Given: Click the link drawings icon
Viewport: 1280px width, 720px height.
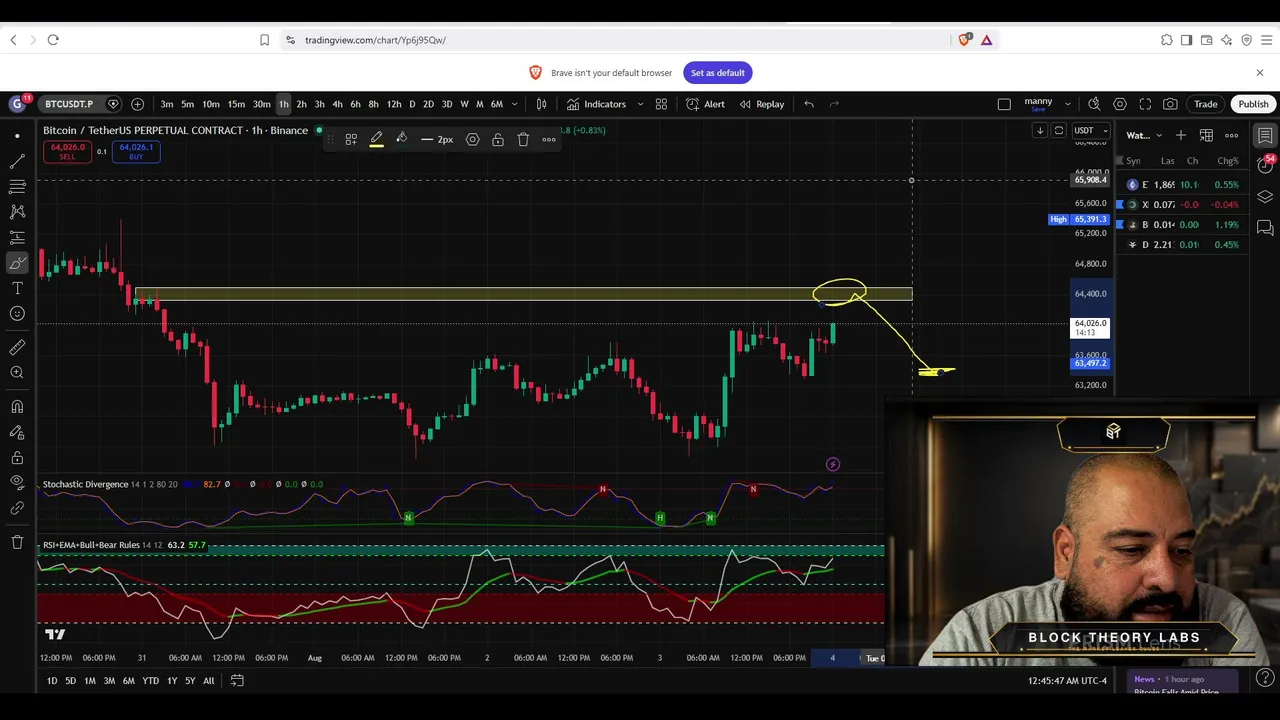Looking at the screenshot, I should 17,508.
